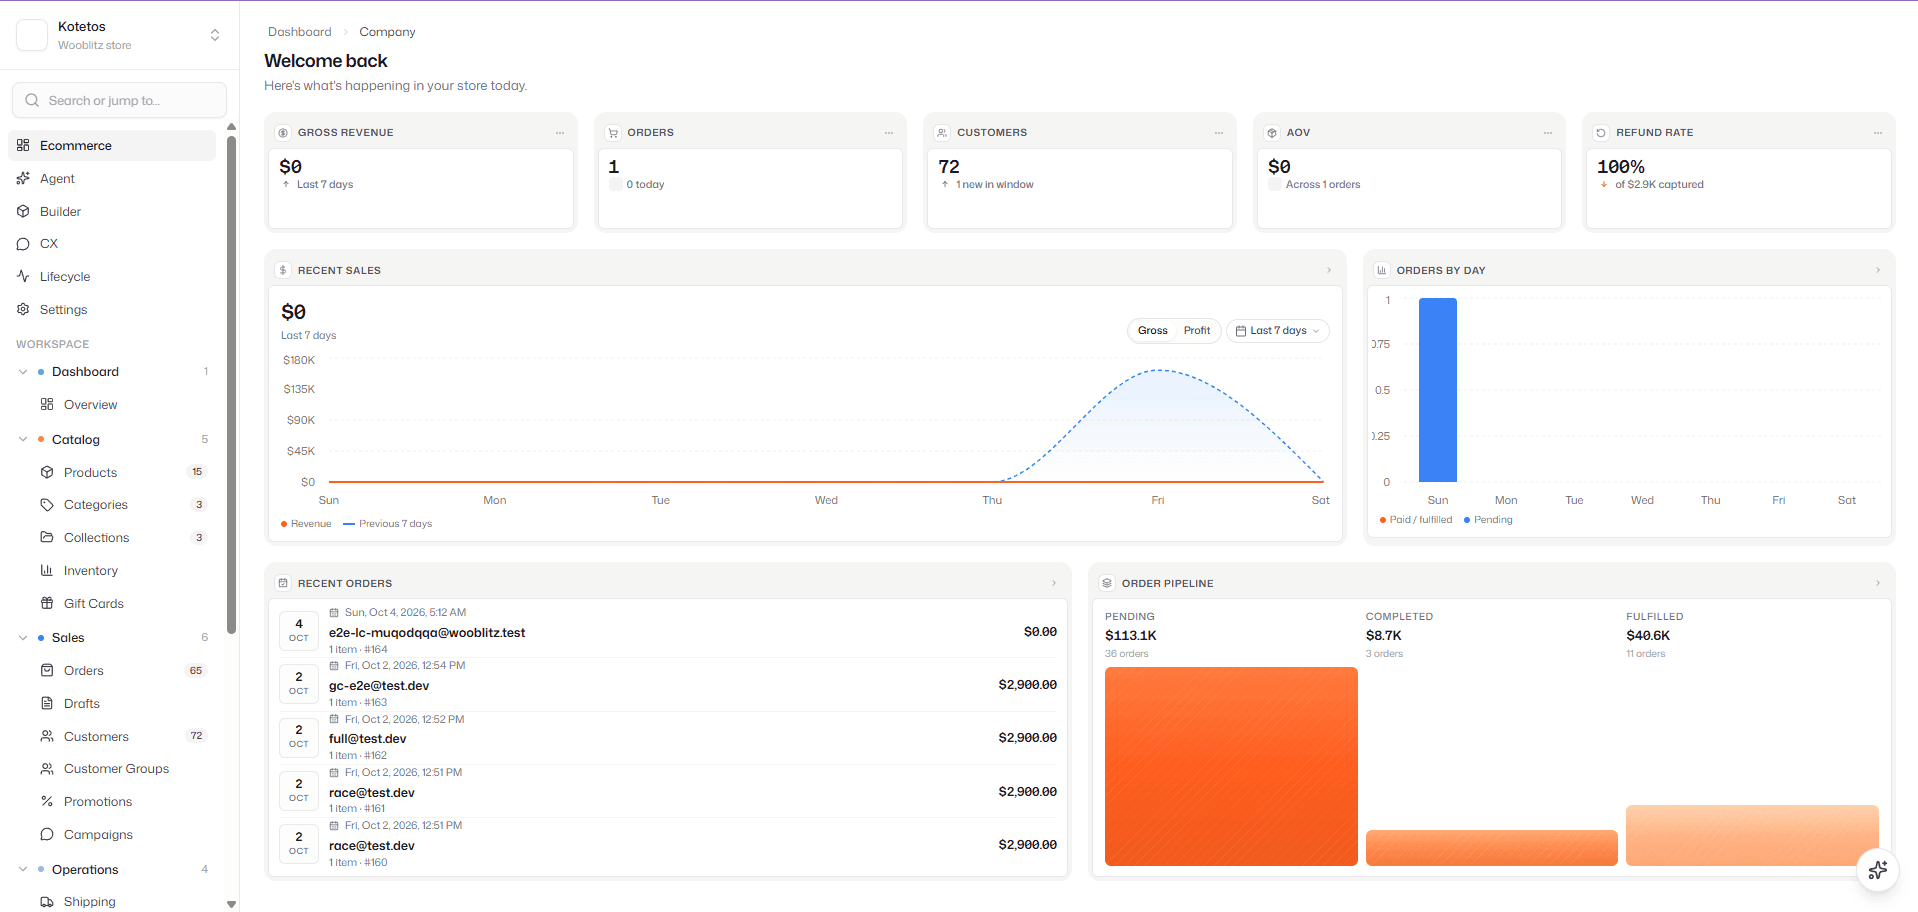This screenshot has width=1918, height=912.
Task: Switch the sales chart to Profit
Action: tap(1197, 331)
